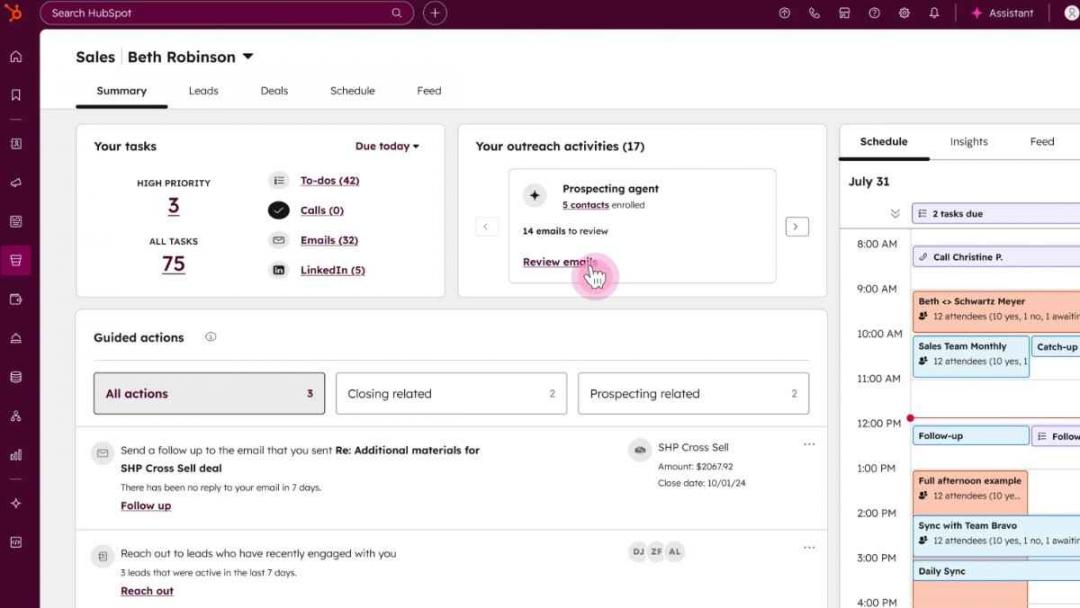
Task: Open the Due today filter dropdown
Action: coord(387,146)
